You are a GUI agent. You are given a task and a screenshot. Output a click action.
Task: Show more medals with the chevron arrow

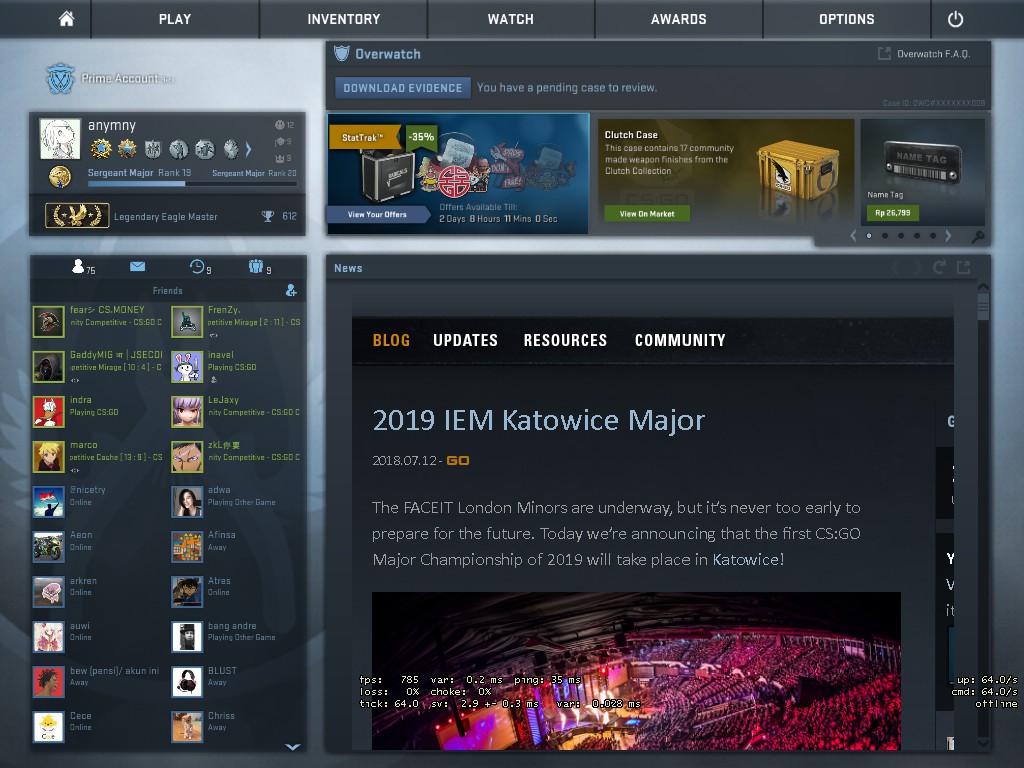pos(248,150)
